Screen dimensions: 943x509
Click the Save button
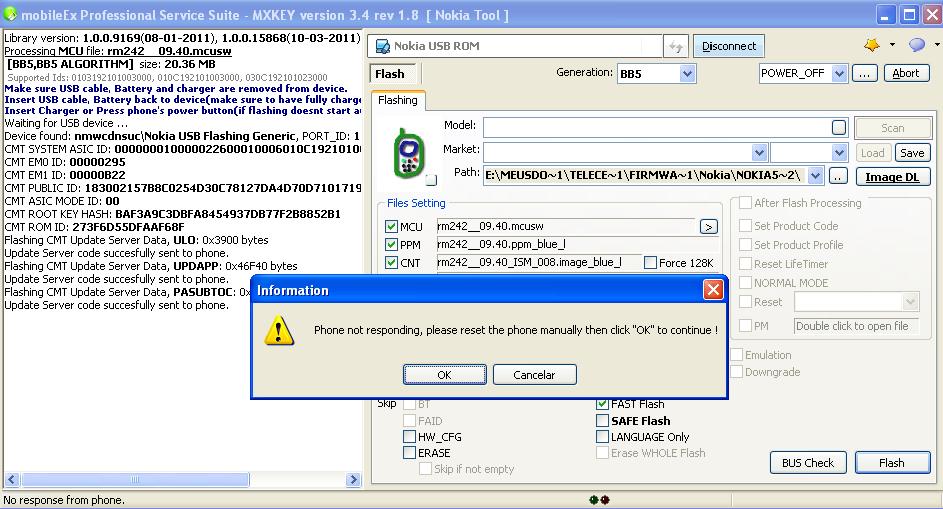pyautogui.click(x=912, y=153)
